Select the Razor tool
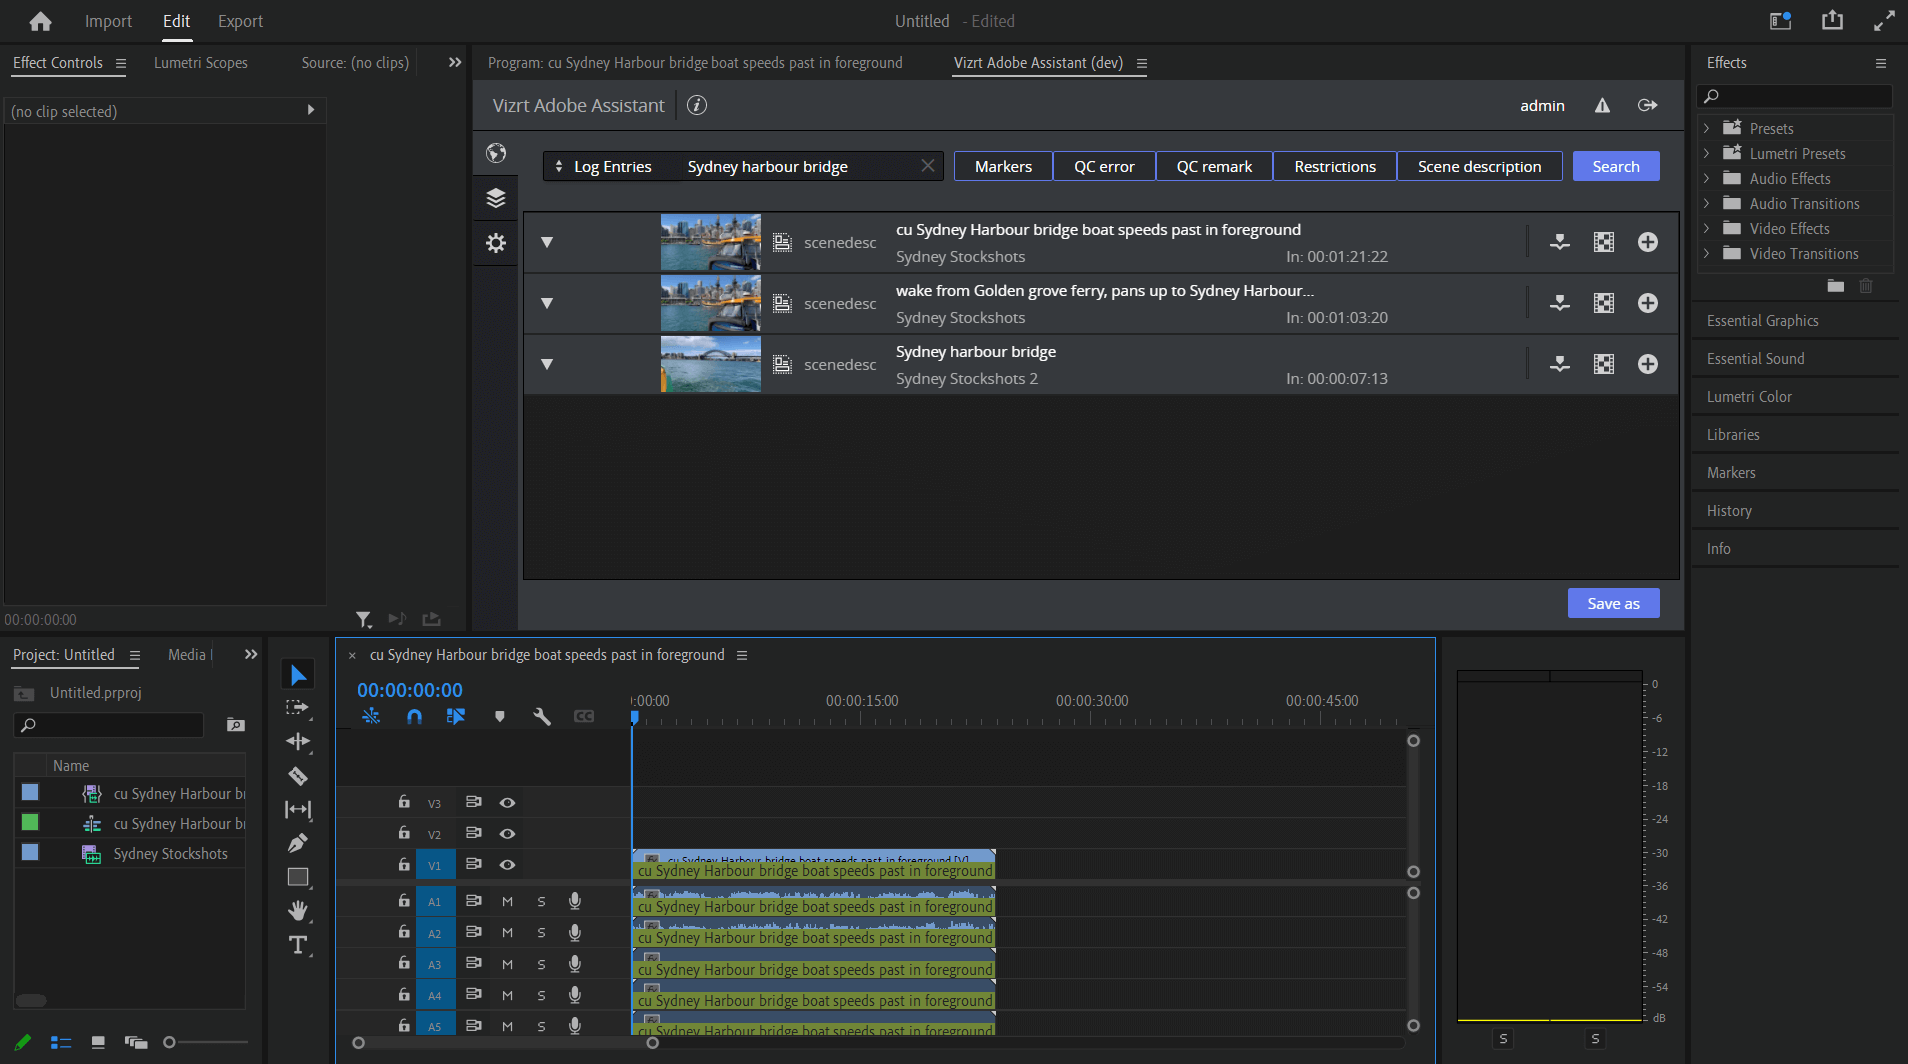The height and width of the screenshot is (1064, 1908). coord(298,776)
